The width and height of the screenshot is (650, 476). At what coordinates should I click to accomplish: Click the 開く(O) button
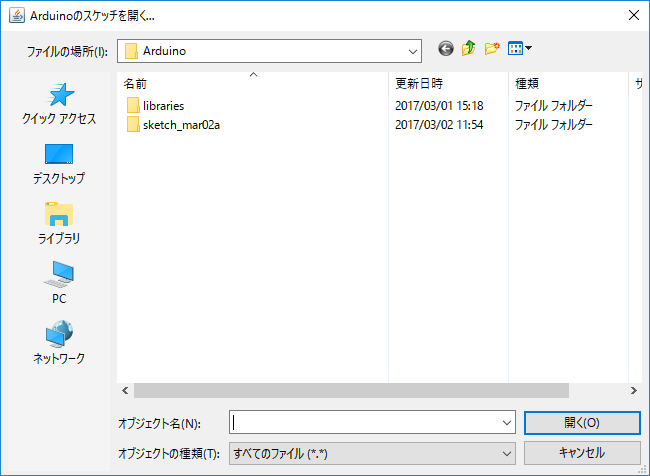(582, 423)
